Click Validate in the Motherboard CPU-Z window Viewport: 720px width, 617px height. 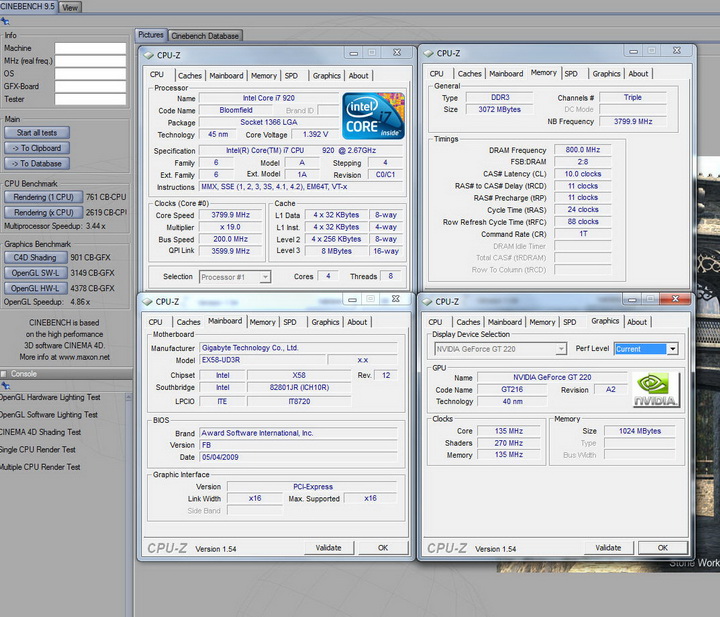coord(328,547)
